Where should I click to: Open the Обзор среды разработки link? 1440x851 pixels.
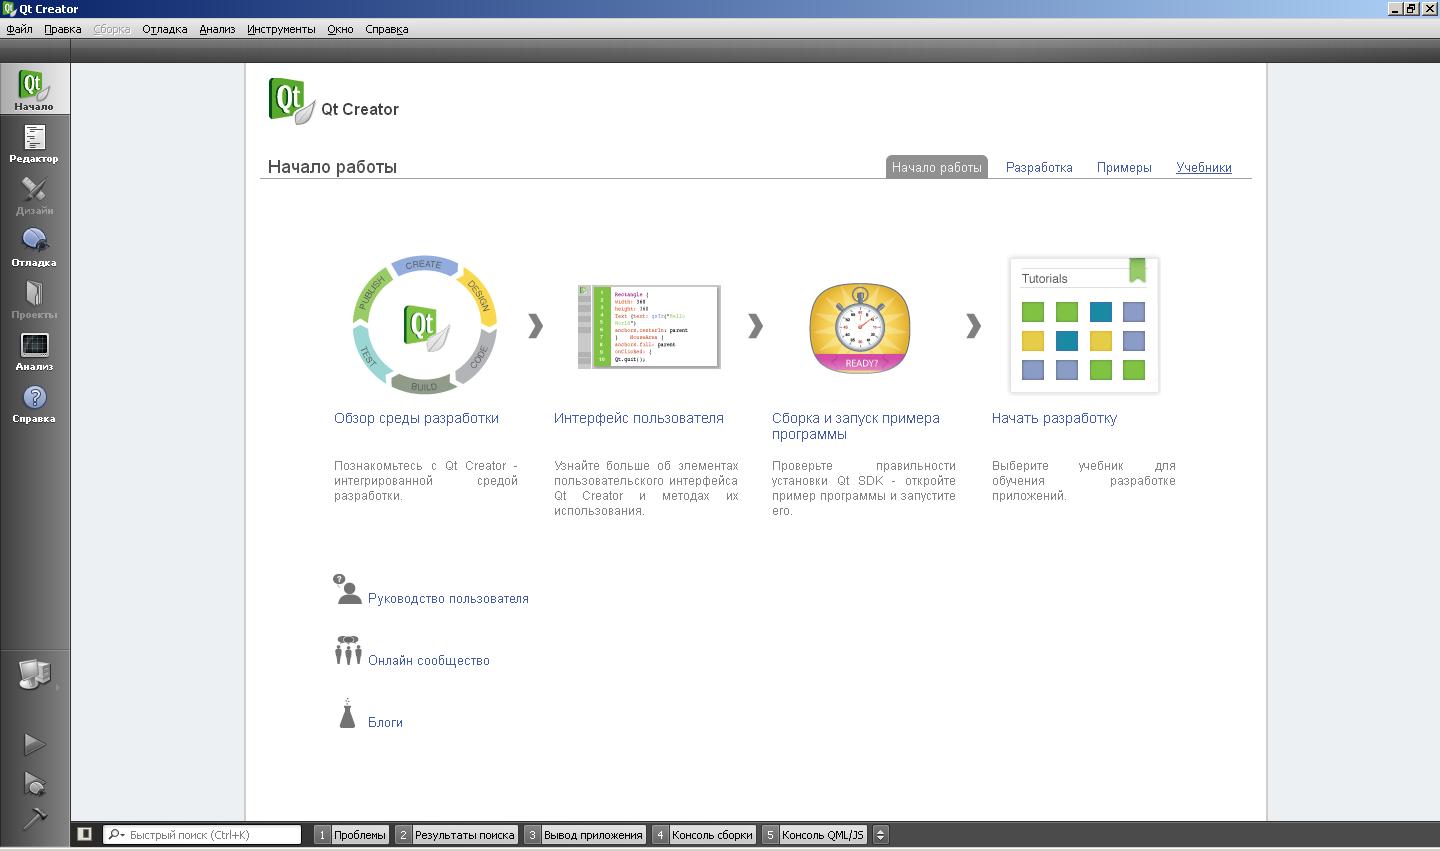pos(416,418)
